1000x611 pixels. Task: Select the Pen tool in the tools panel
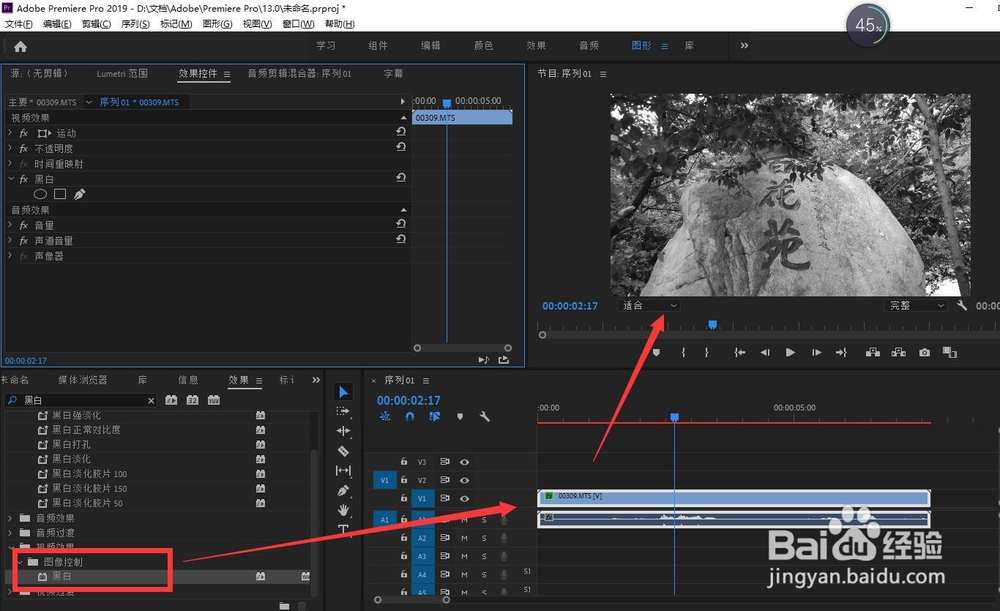click(x=343, y=490)
